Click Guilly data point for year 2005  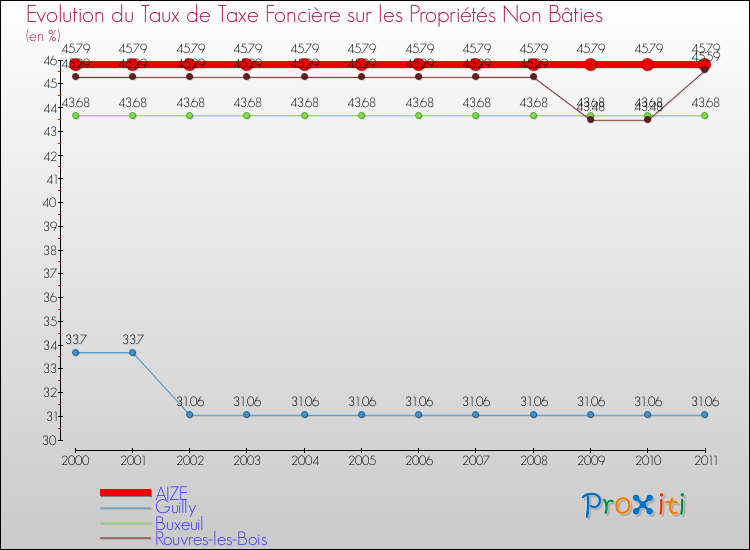[x=362, y=415]
